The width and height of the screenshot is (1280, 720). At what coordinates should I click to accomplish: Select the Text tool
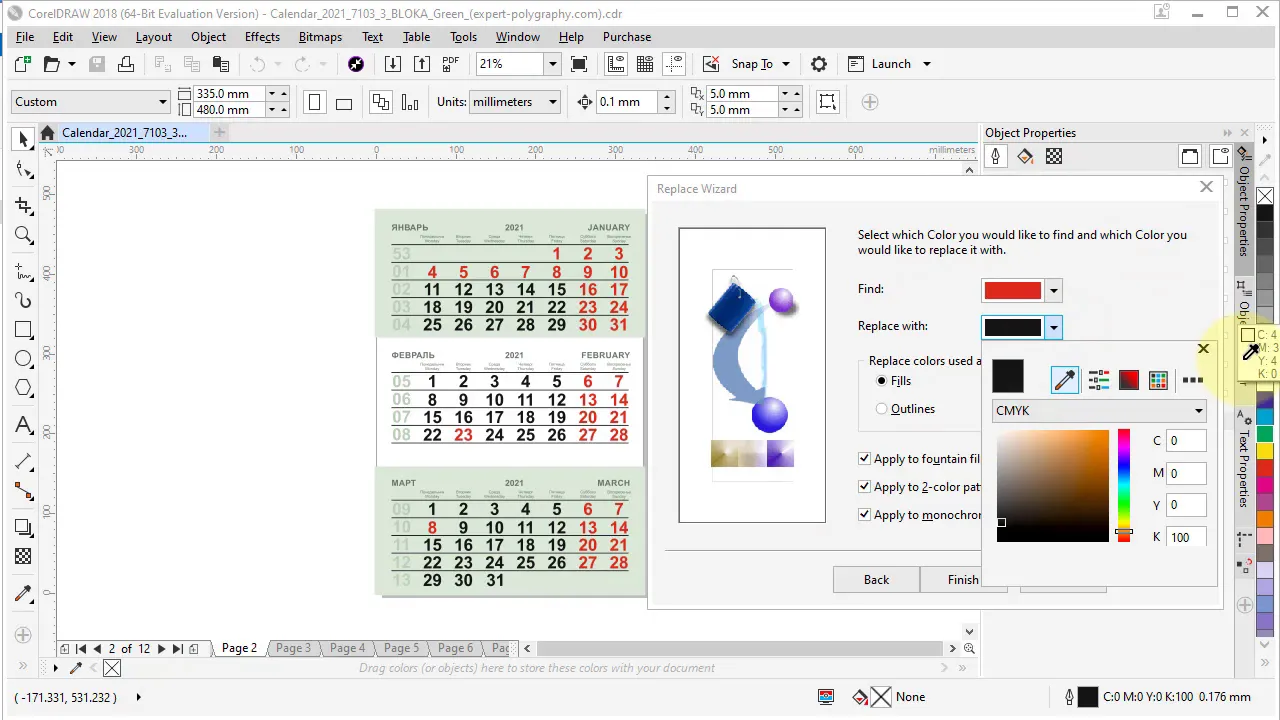point(23,425)
